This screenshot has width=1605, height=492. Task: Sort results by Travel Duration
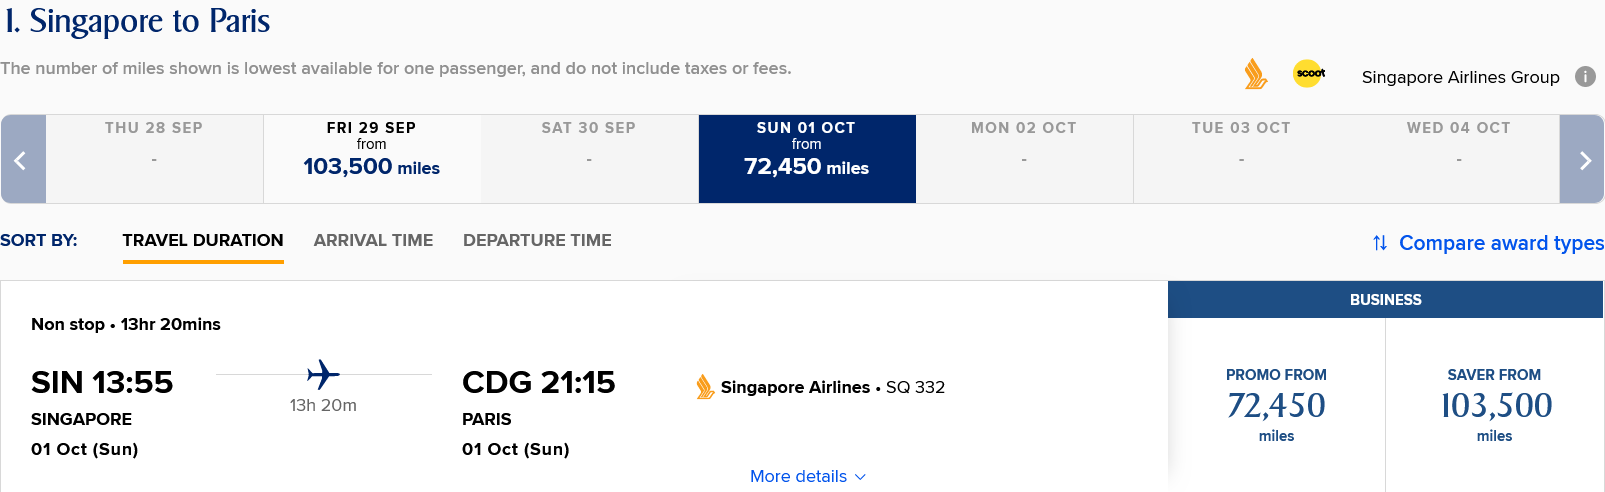click(203, 240)
